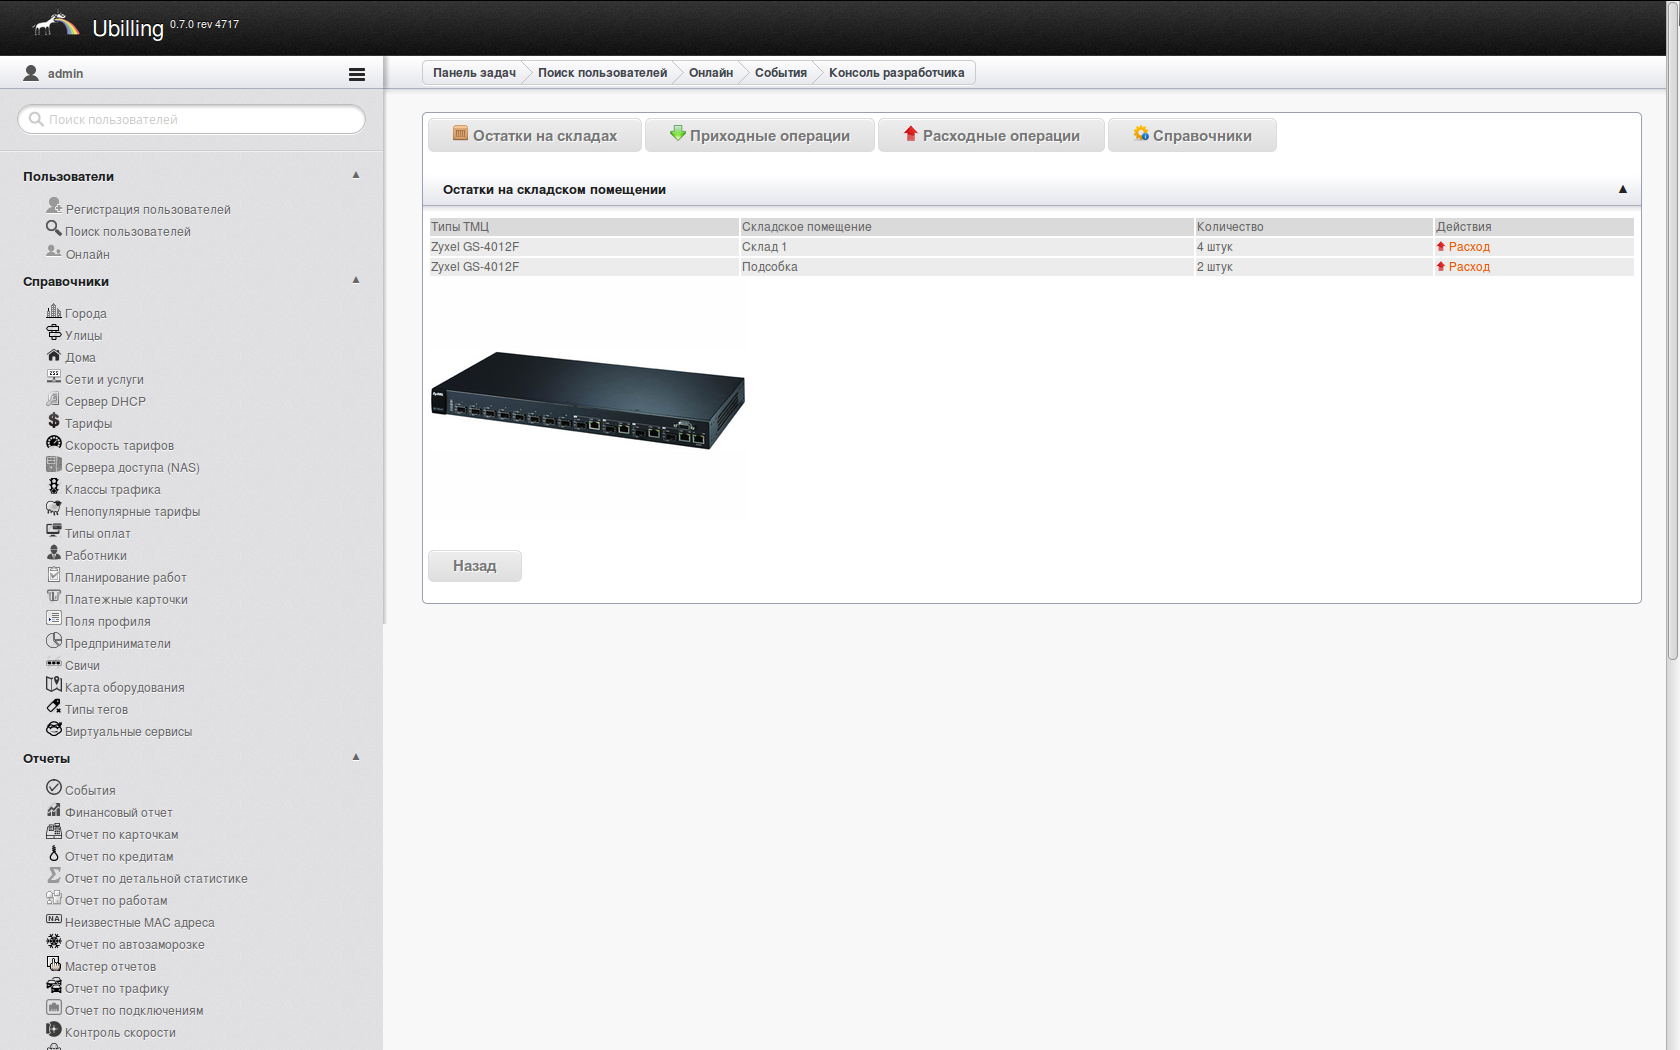
Task: Click the Ubilling rainbow horse logo
Action: 56,25
